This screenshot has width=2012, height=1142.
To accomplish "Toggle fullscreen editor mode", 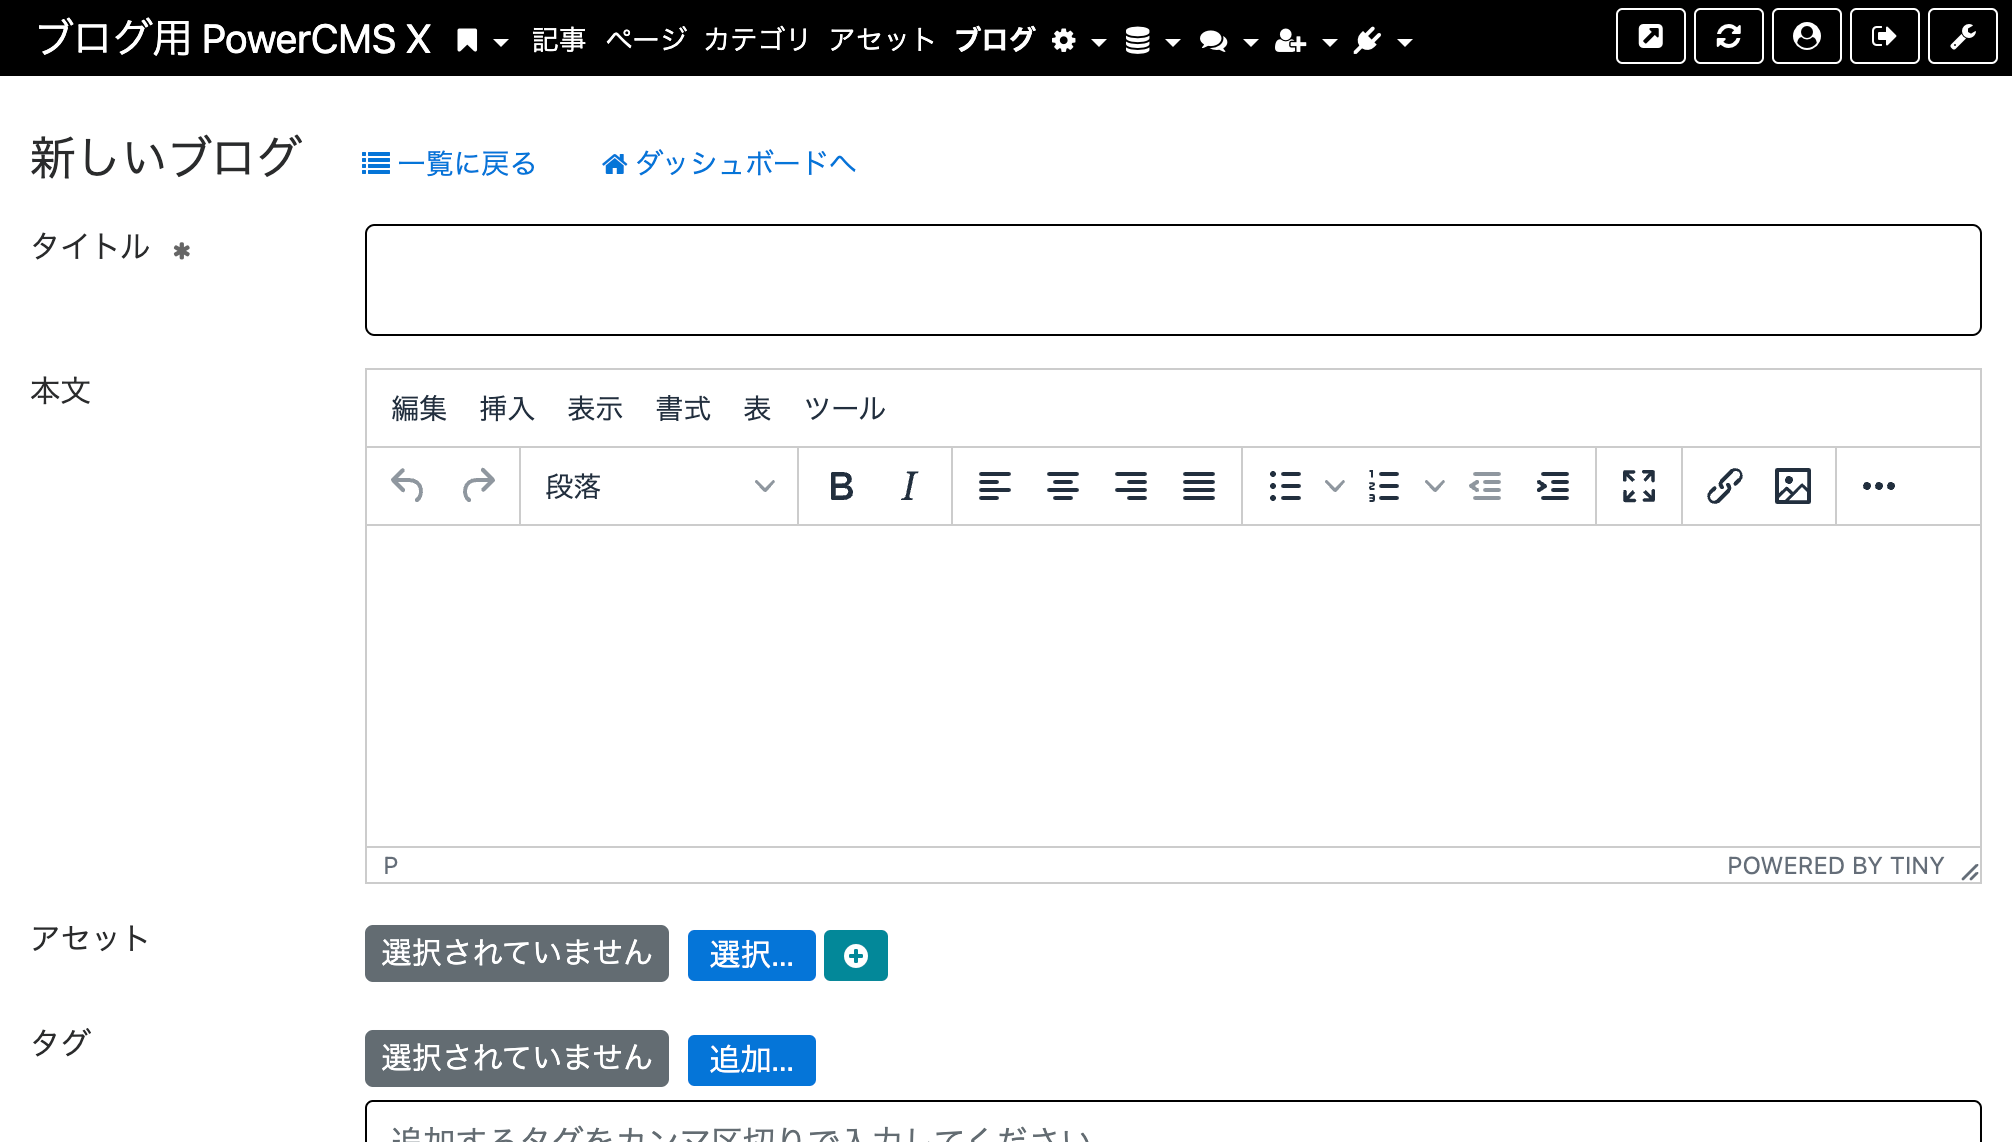I will pos(1639,486).
